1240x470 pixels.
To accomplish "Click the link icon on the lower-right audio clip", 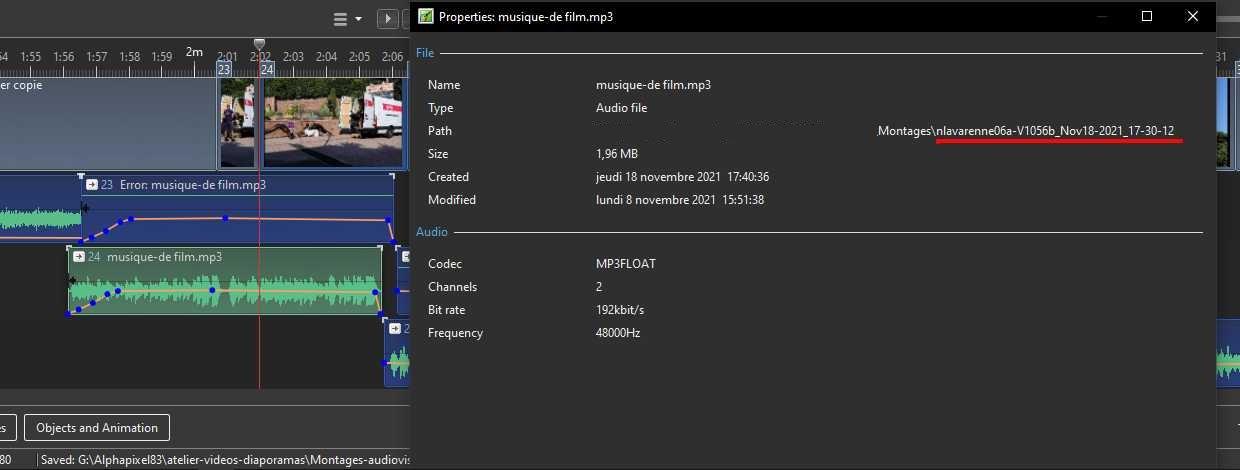I will tap(395, 328).
